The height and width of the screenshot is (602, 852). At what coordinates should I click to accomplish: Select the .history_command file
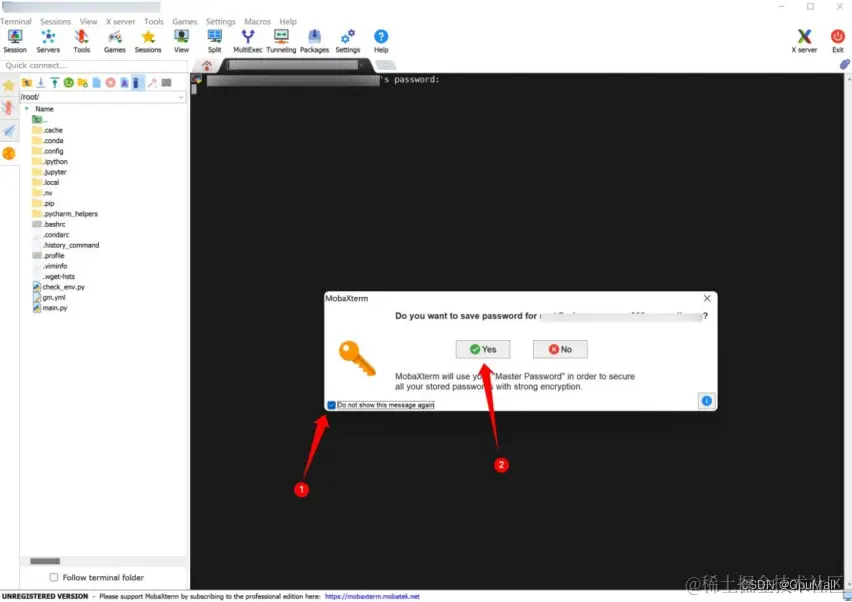click(x=66, y=246)
